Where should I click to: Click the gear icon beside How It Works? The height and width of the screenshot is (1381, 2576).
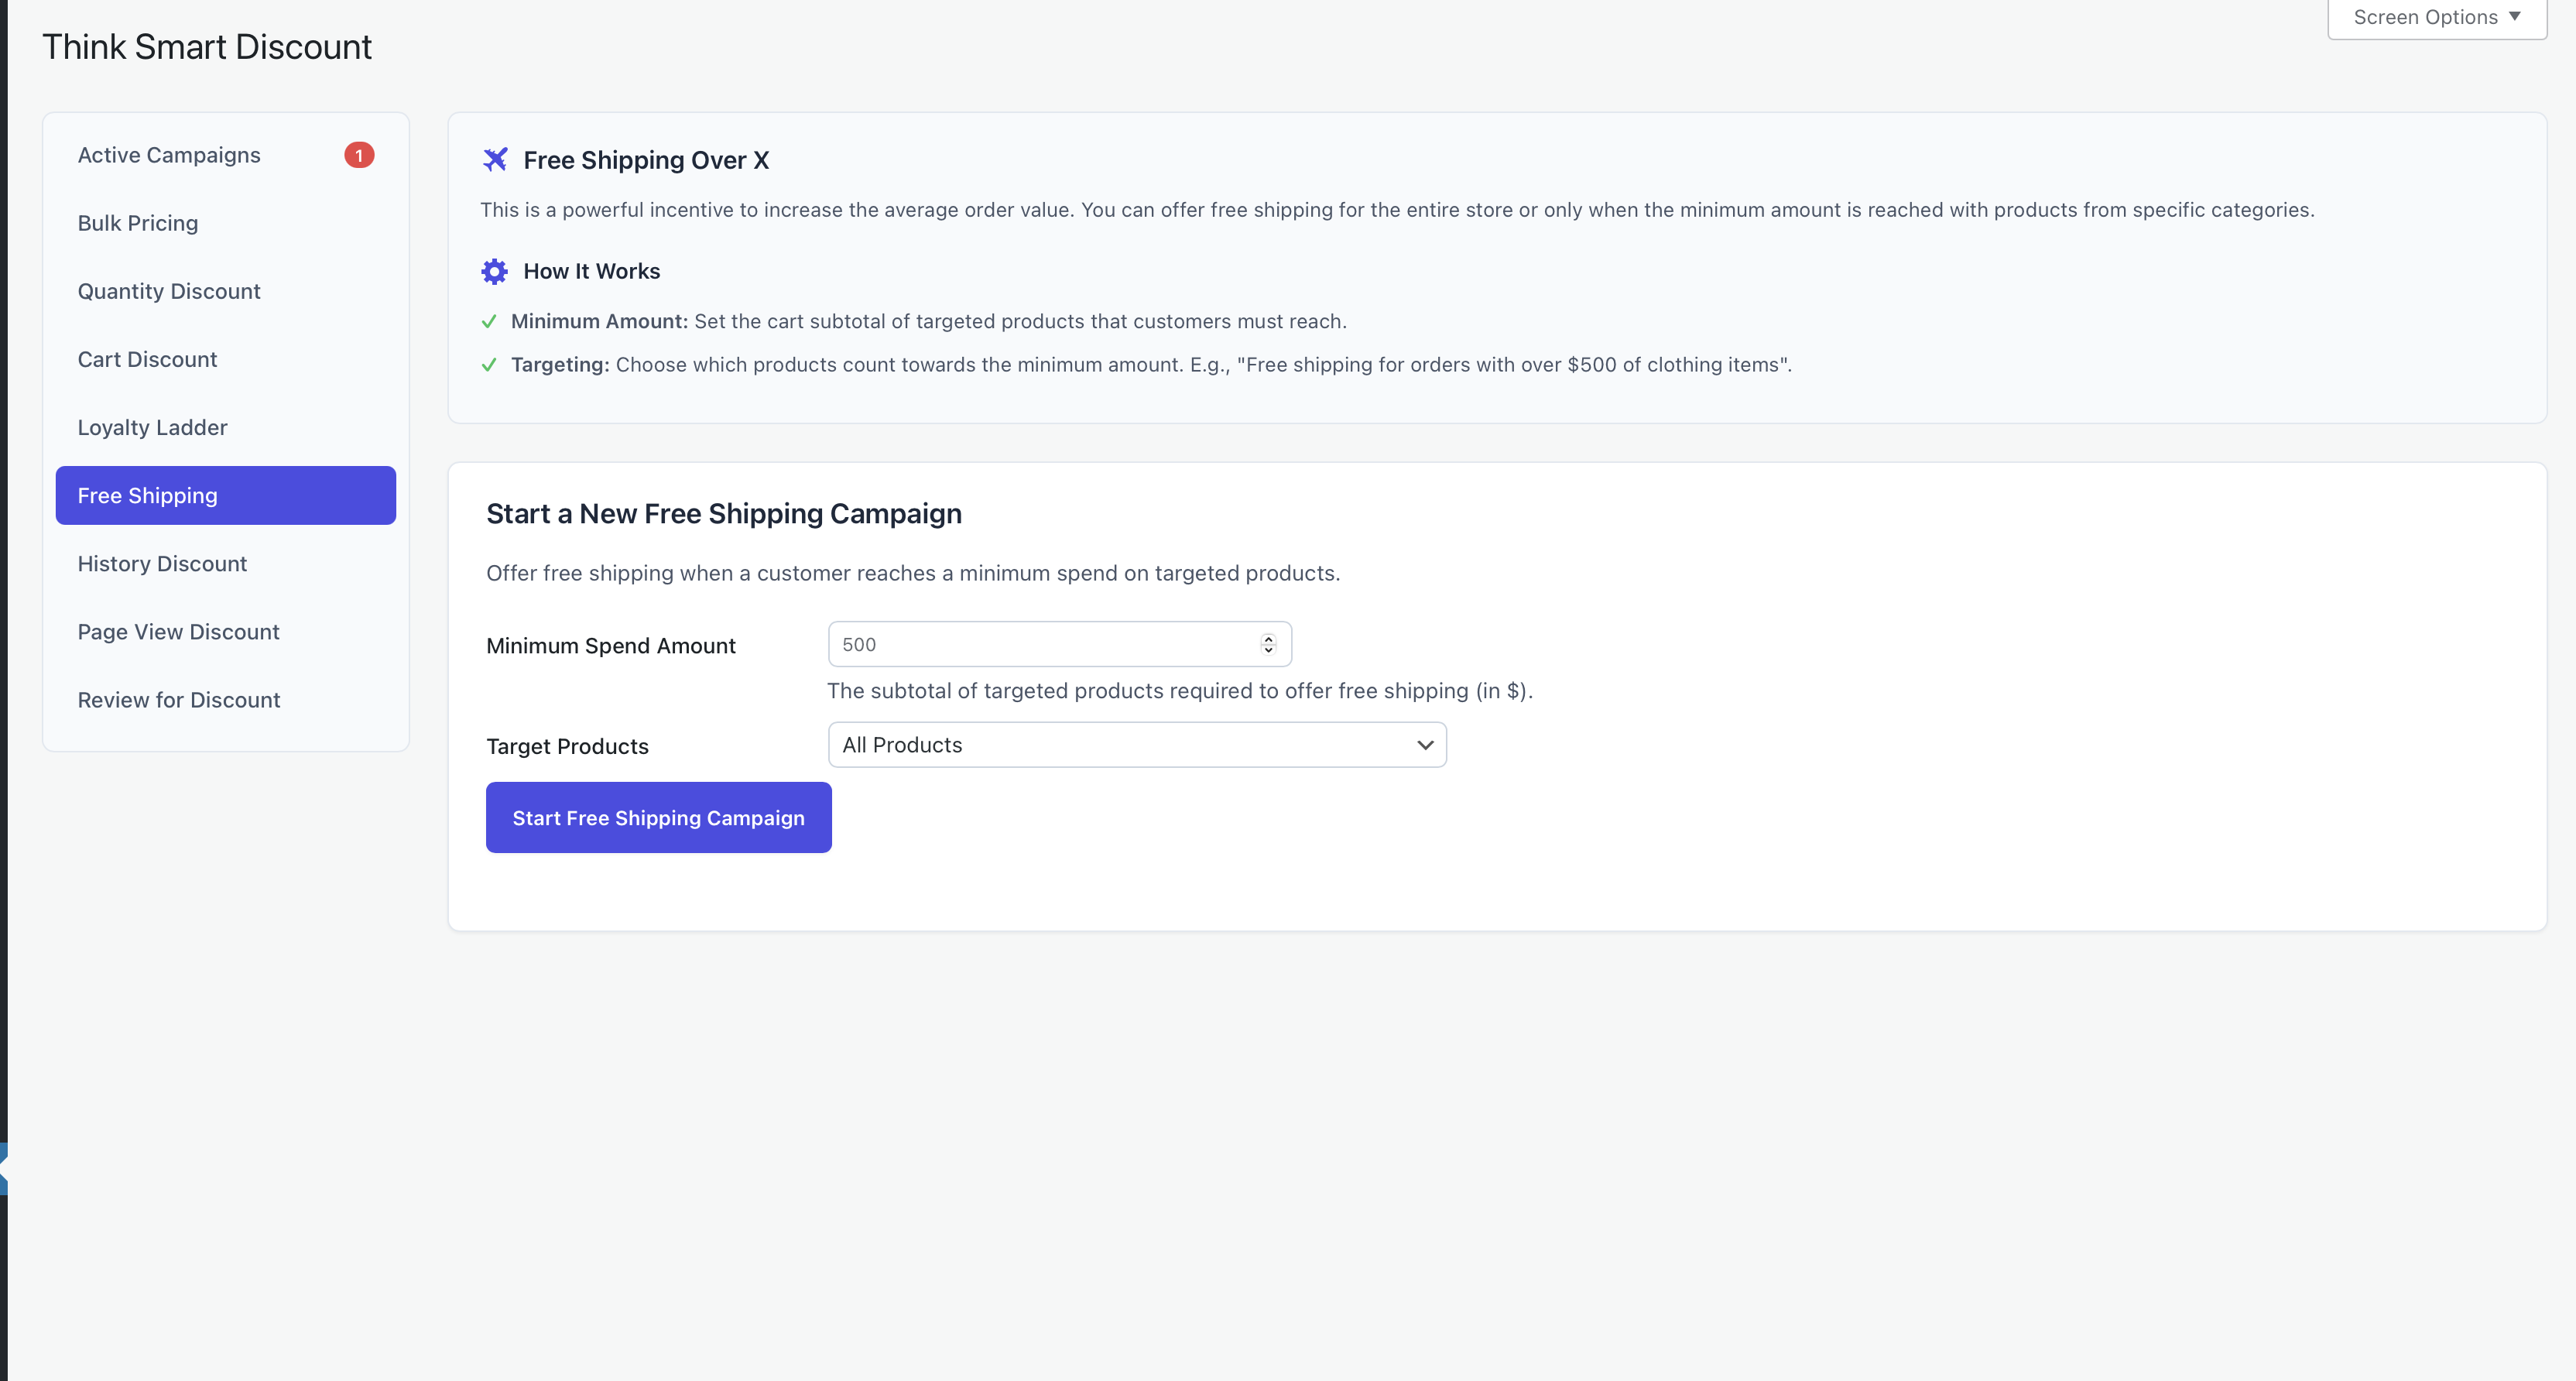pyautogui.click(x=495, y=271)
